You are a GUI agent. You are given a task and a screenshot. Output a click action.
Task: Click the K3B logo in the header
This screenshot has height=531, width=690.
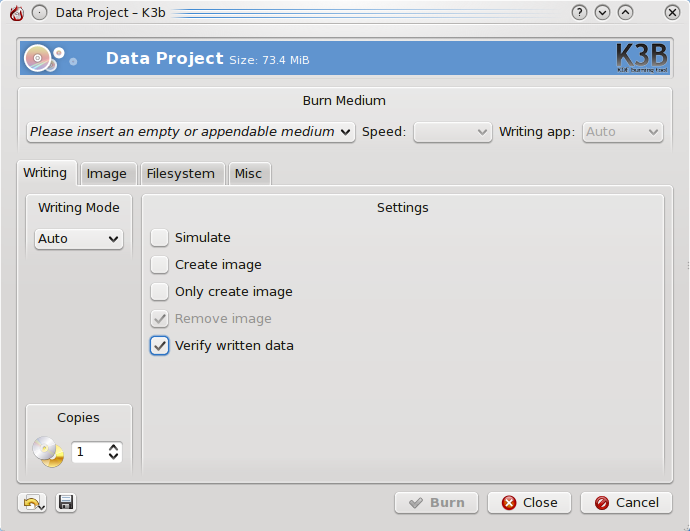641,58
